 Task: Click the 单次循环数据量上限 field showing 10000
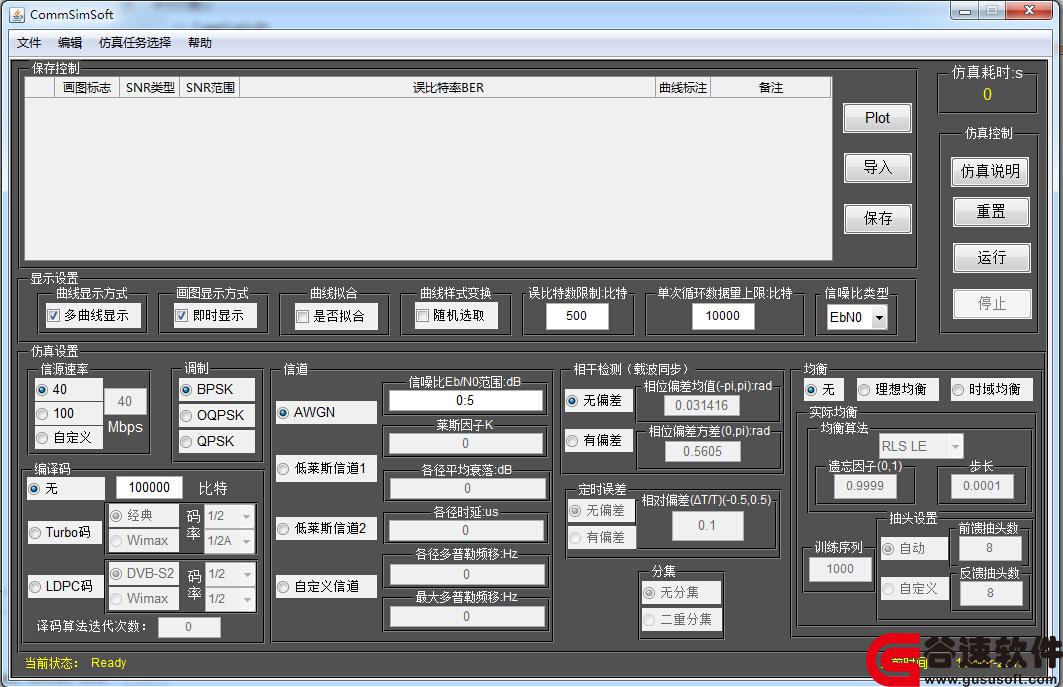pos(723,316)
